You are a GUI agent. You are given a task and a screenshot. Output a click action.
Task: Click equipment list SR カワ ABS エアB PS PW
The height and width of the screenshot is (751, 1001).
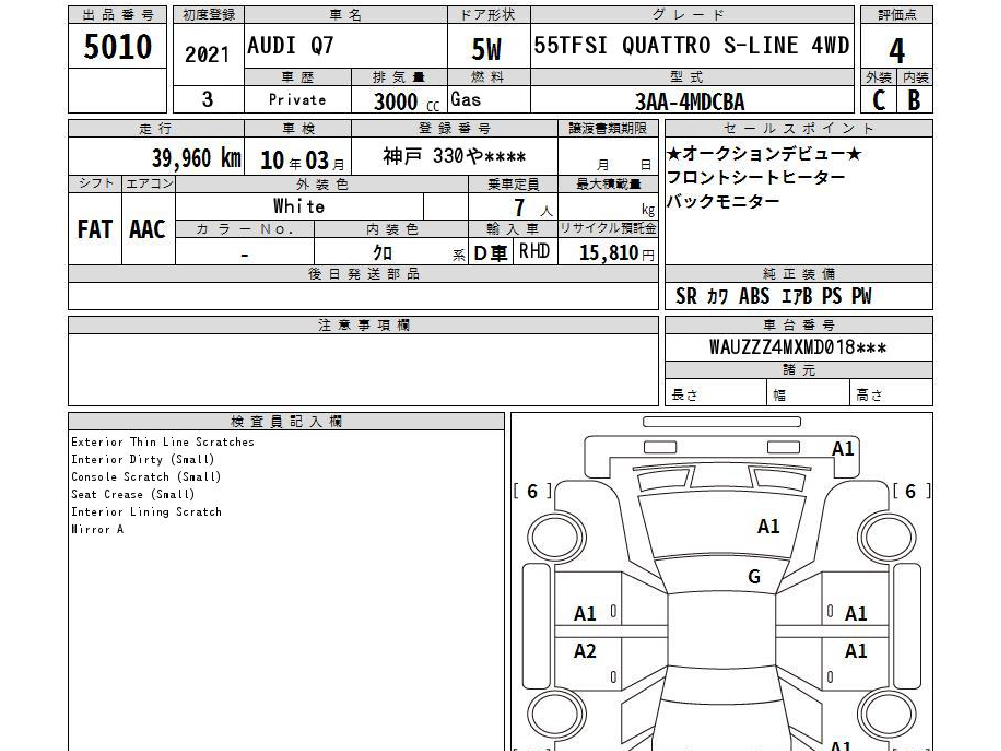774,296
